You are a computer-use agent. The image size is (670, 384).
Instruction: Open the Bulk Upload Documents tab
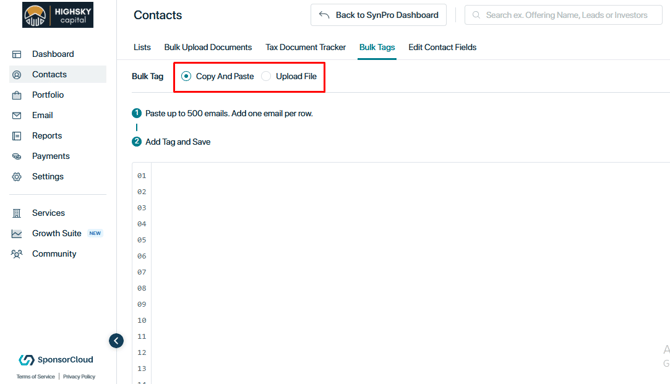[x=208, y=47]
